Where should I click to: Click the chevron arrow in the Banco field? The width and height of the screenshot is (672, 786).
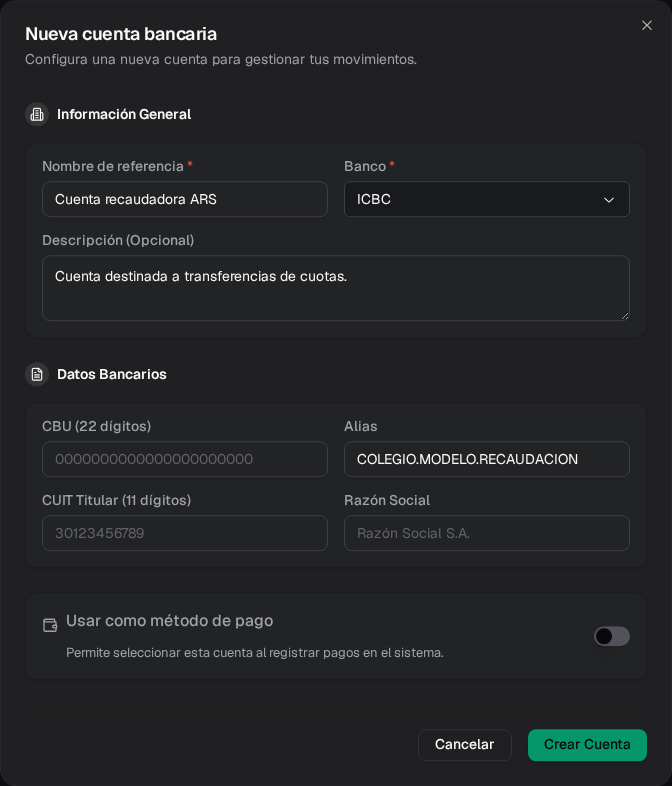(x=609, y=200)
